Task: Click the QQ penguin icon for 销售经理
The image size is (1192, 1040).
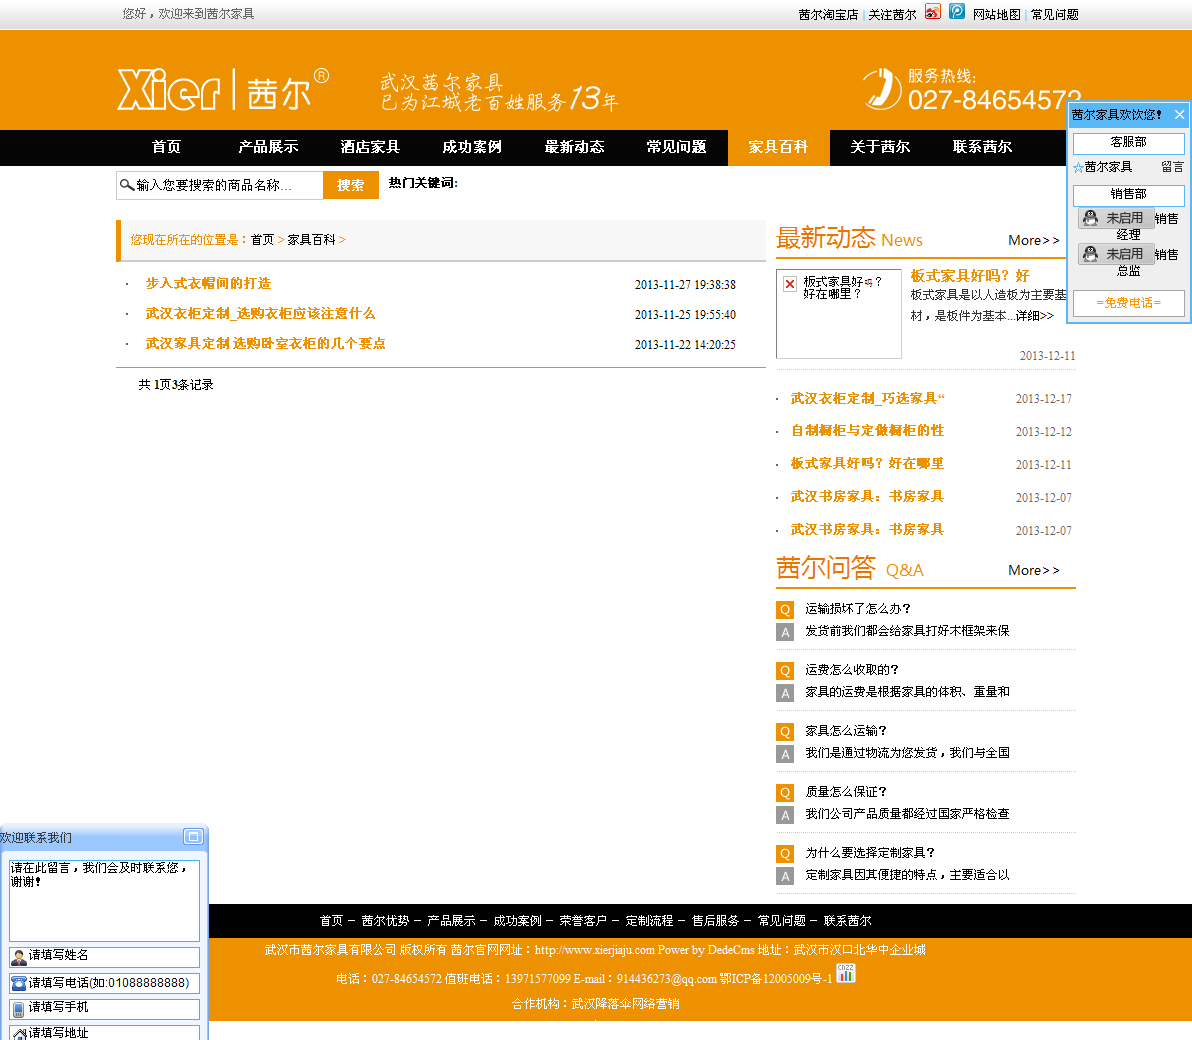Action: click(x=1091, y=218)
